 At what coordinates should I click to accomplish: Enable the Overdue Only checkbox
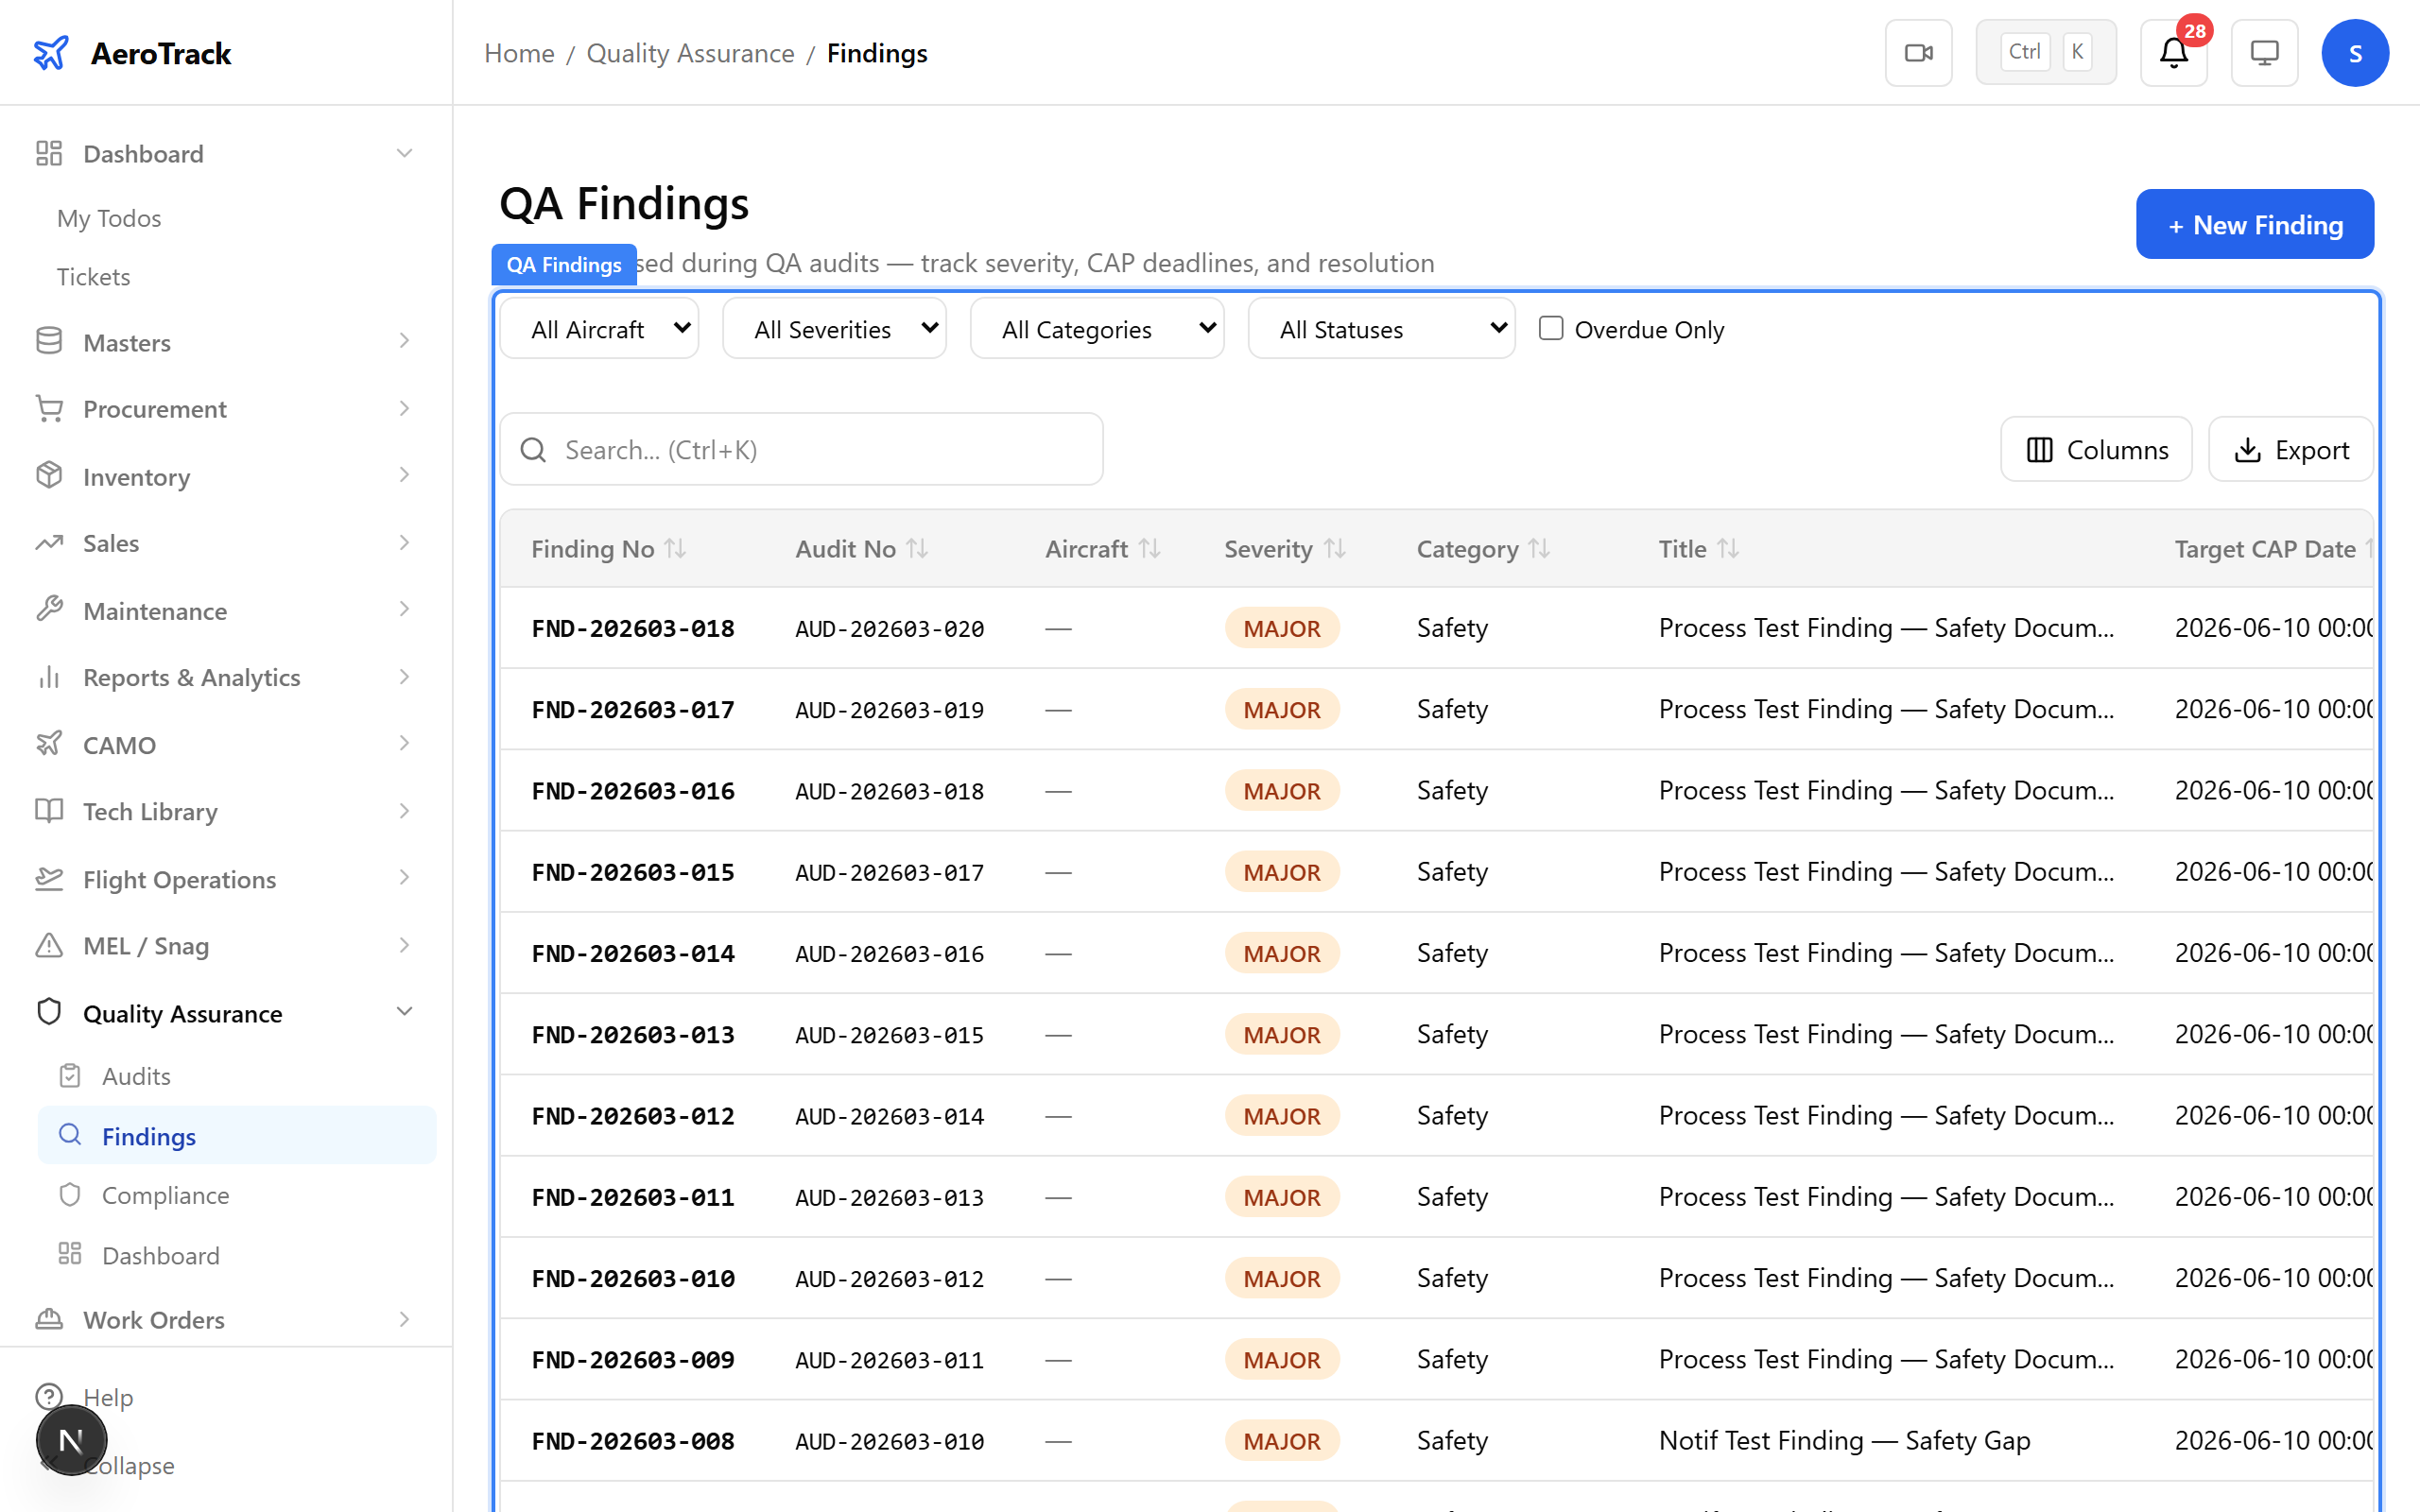(x=1551, y=327)
